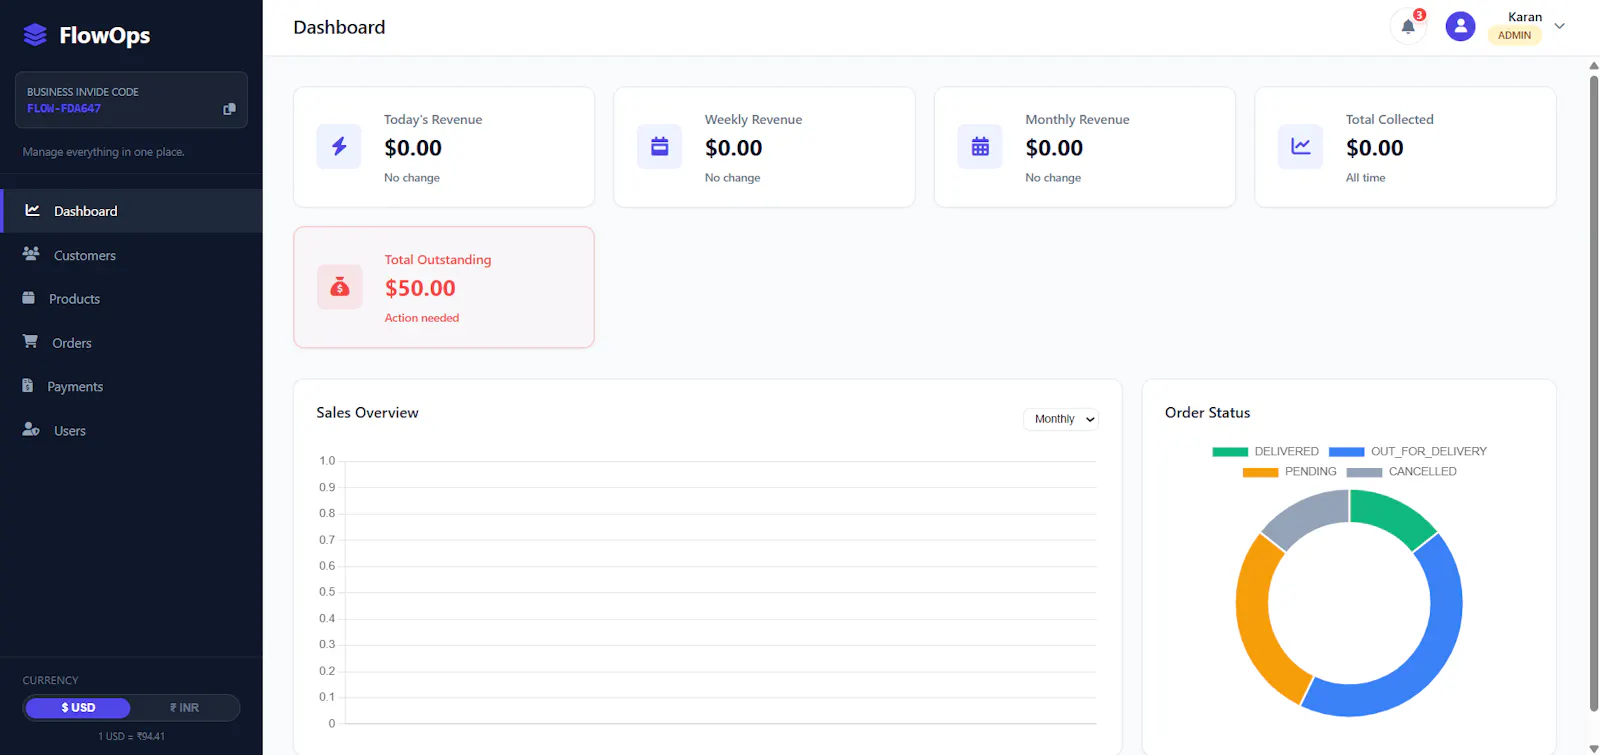Click the Products box icon

(x=28, y=298)
